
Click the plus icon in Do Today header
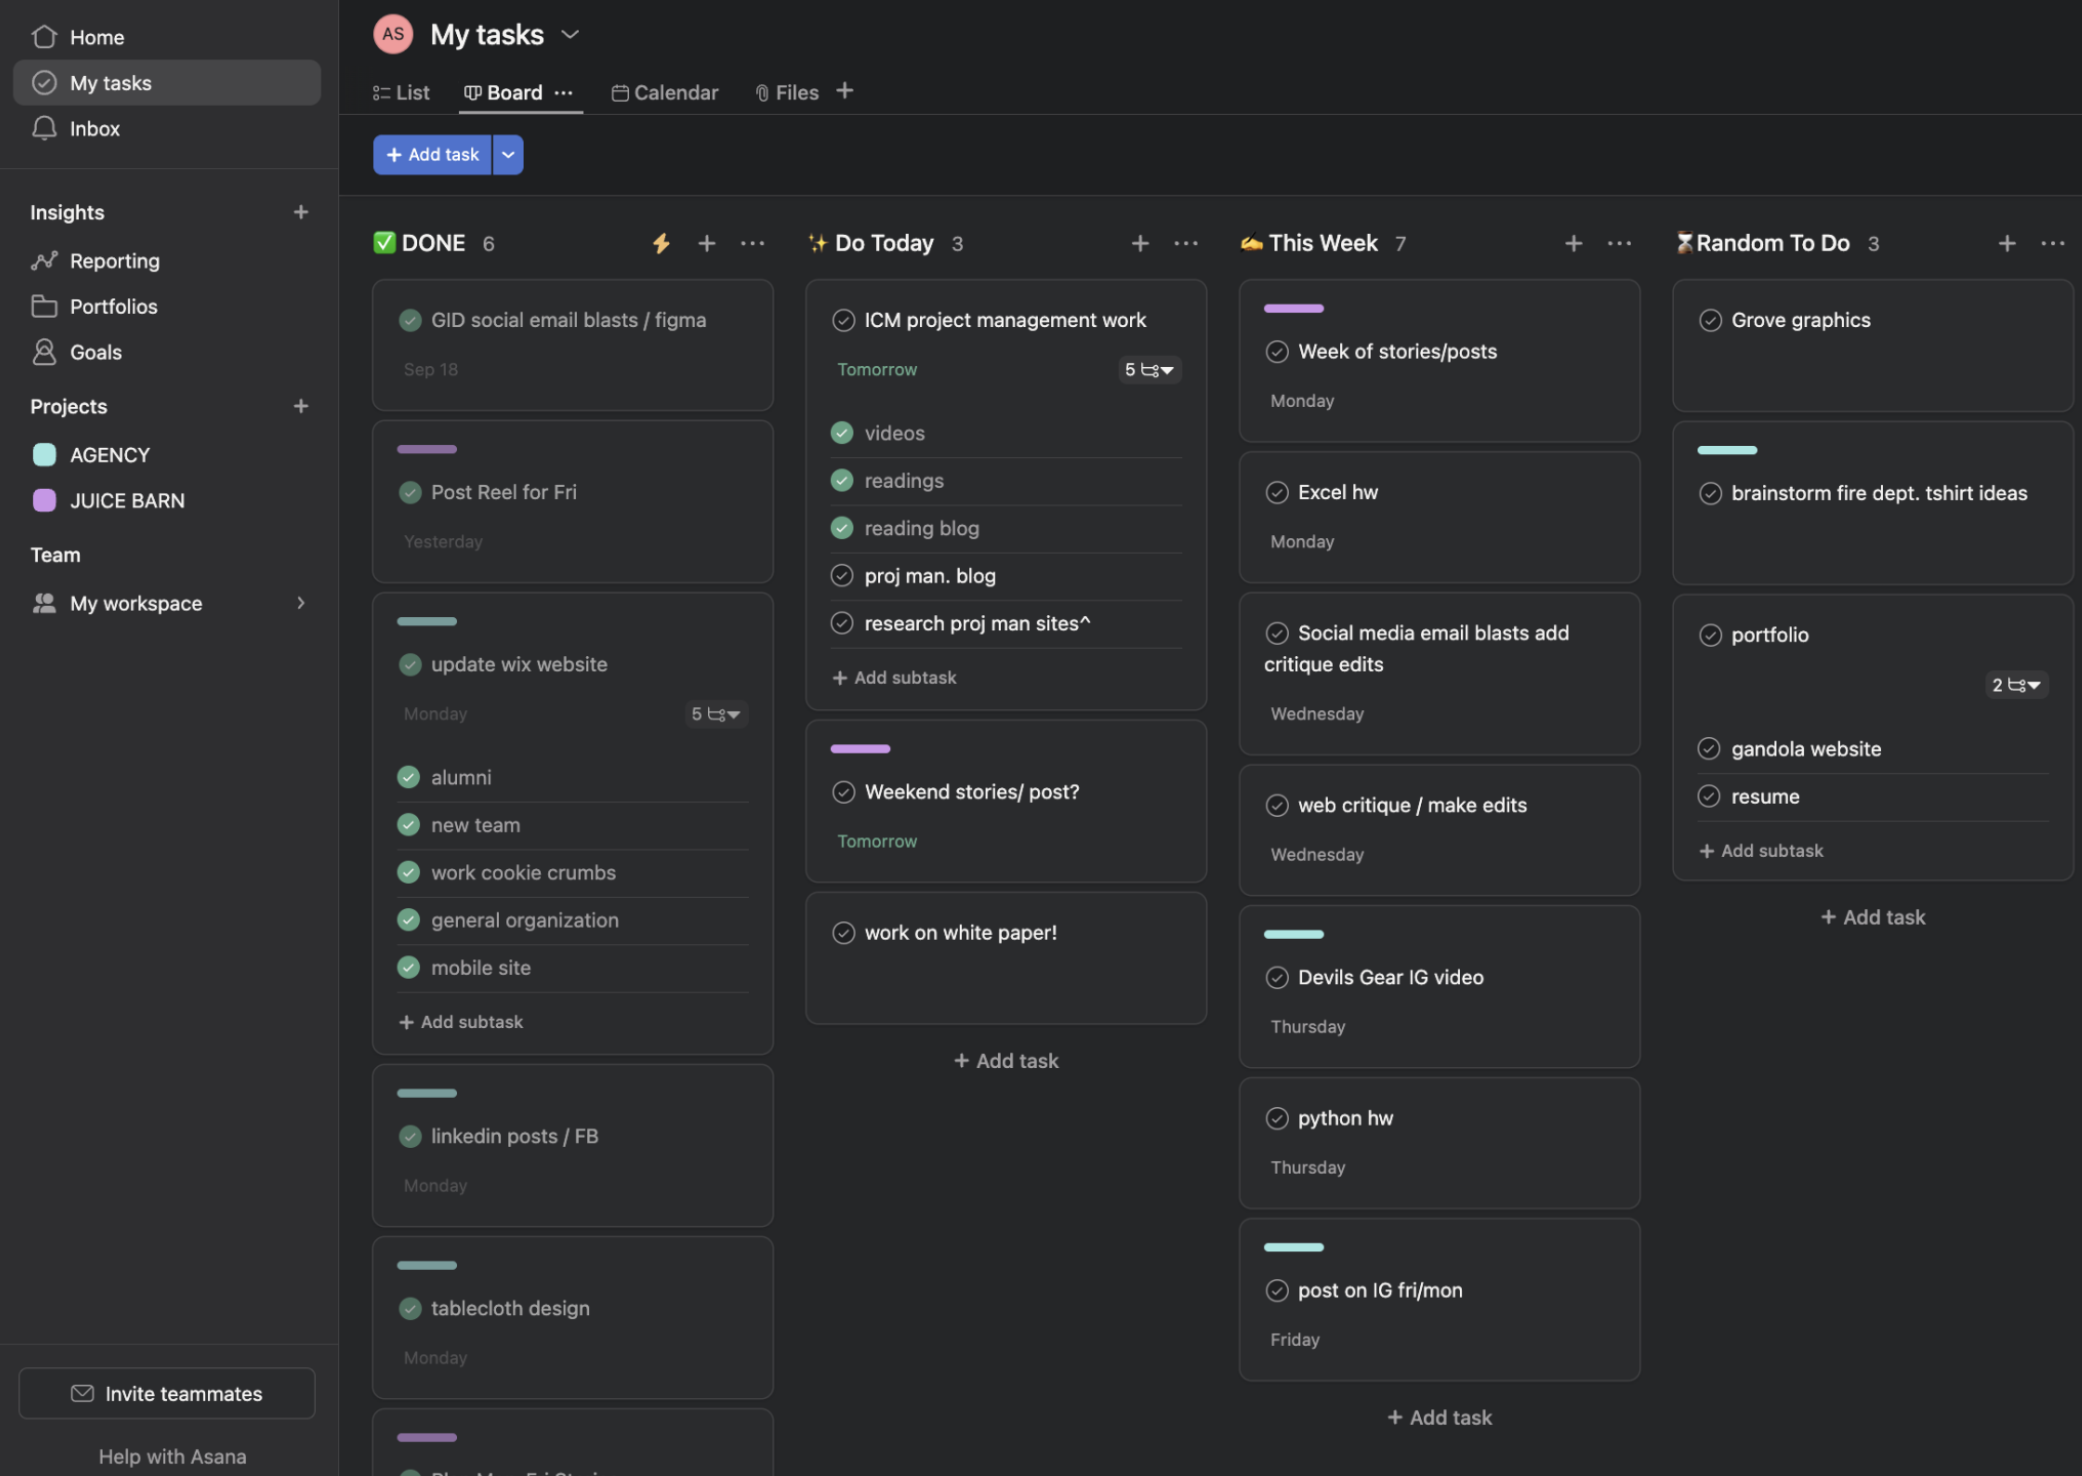click(x=1139, y=243)
